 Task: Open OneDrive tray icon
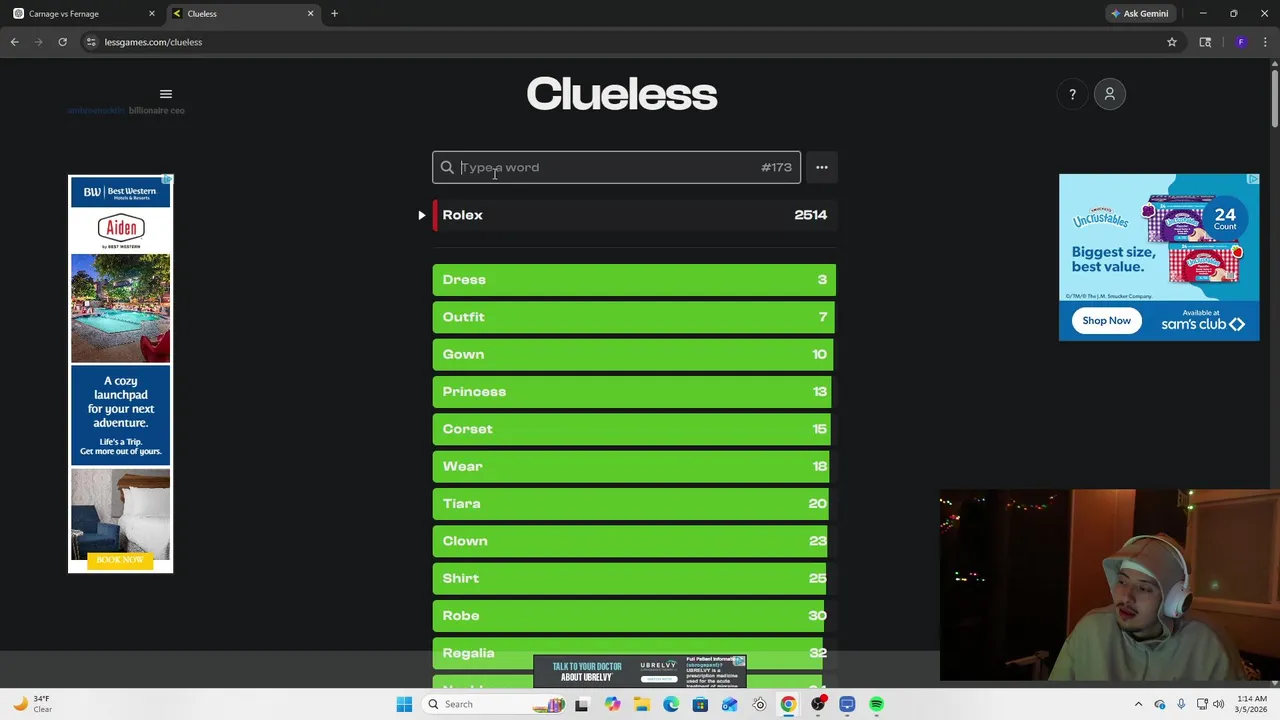(x=1160, y=704)
